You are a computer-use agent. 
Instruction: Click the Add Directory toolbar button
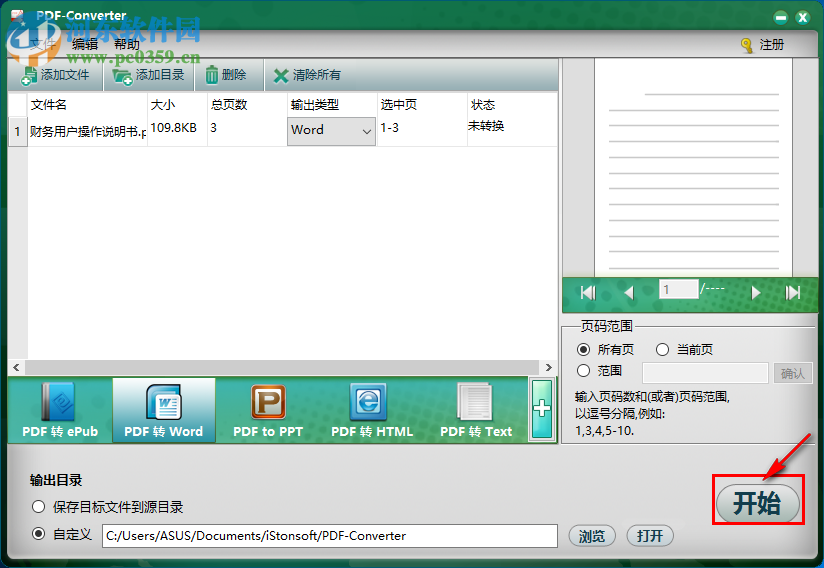pos(149,75)
